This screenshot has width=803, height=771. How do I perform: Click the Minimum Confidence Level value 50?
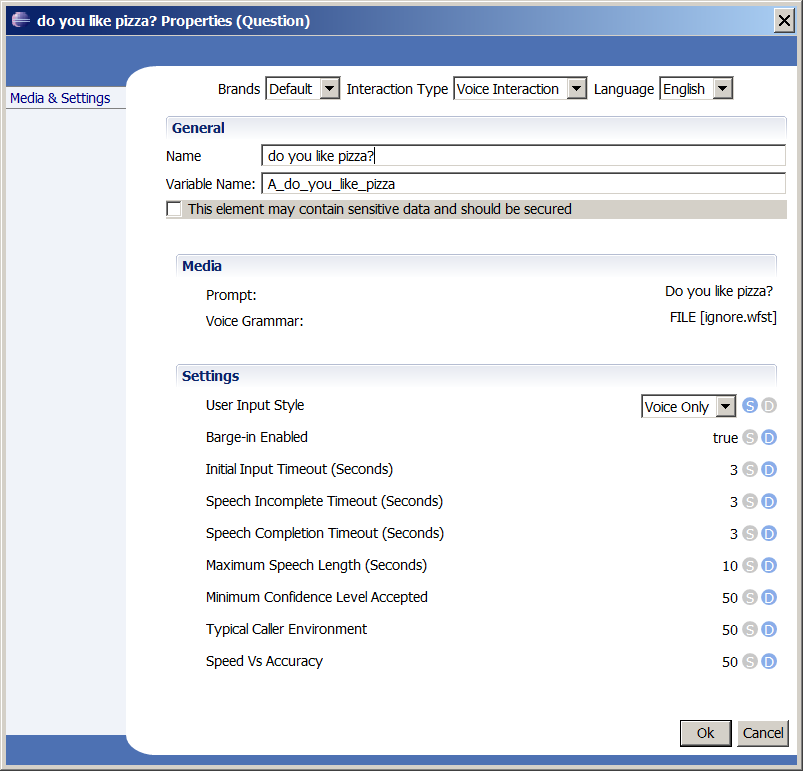tap(730, 598)
